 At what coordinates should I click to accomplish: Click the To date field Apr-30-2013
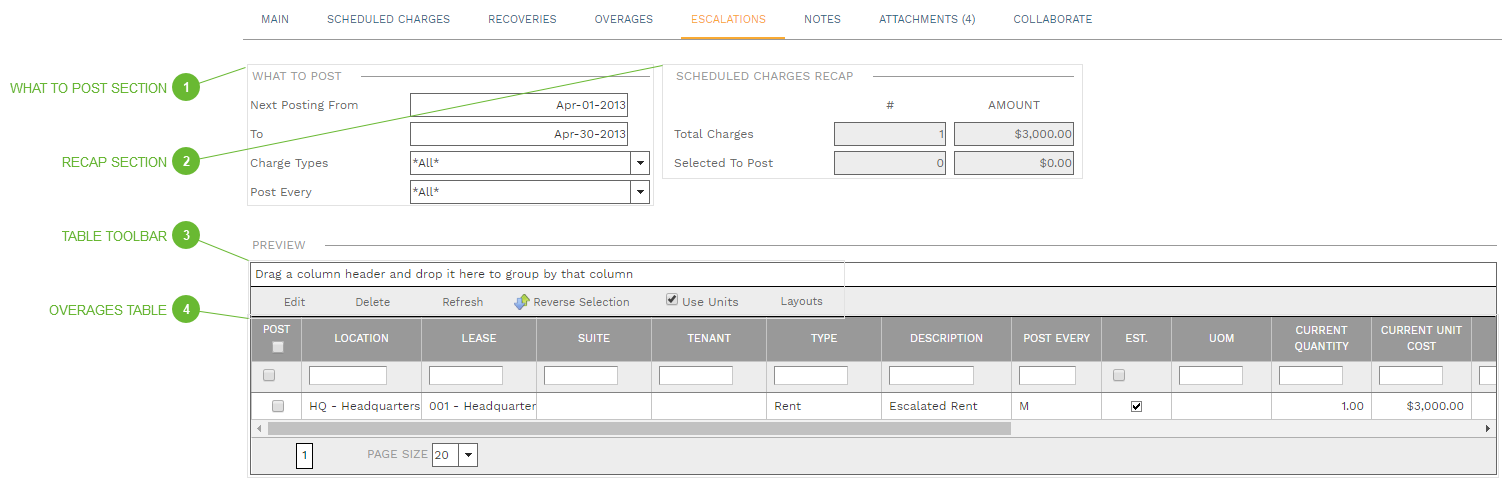tap(519, 134)
